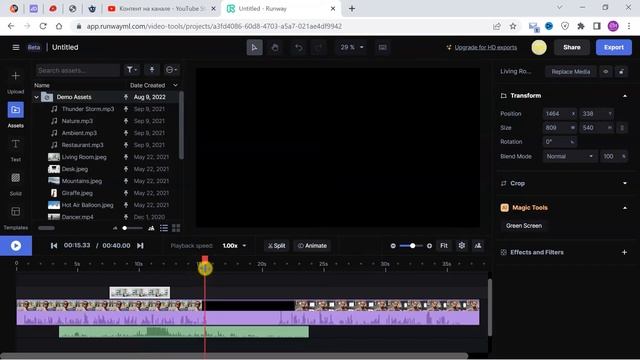Collapse the Magic Tools section

click(x=625, y=208)
